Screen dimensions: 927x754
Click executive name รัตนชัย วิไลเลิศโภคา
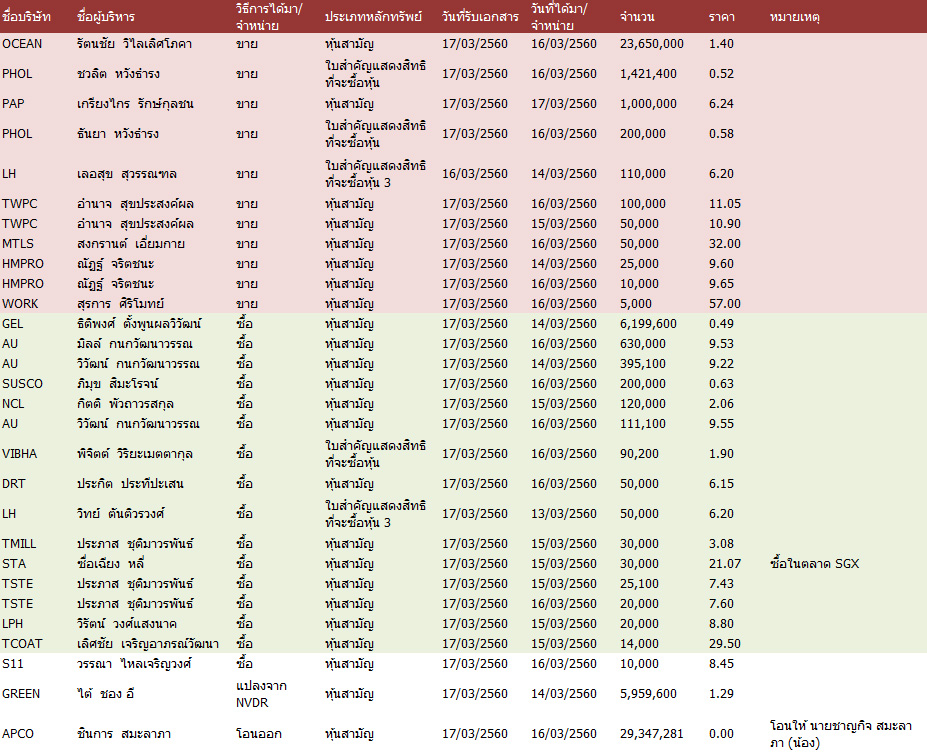pyautogui.click(x=134, y=44)
